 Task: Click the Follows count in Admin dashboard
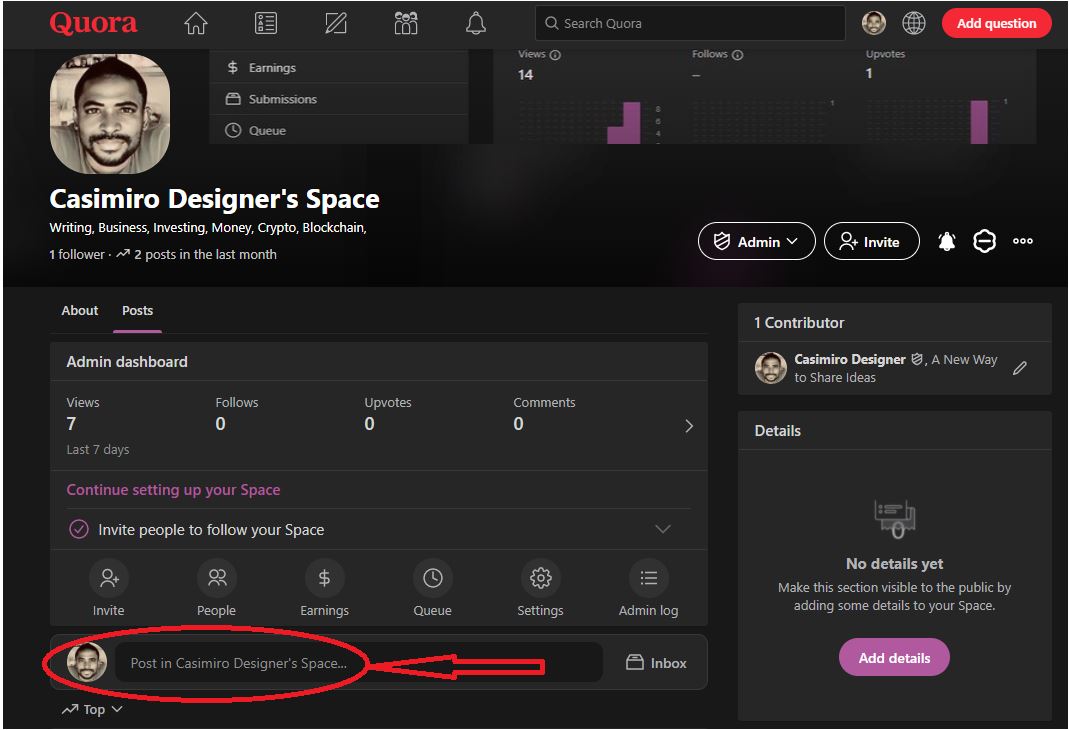(220, 424)
